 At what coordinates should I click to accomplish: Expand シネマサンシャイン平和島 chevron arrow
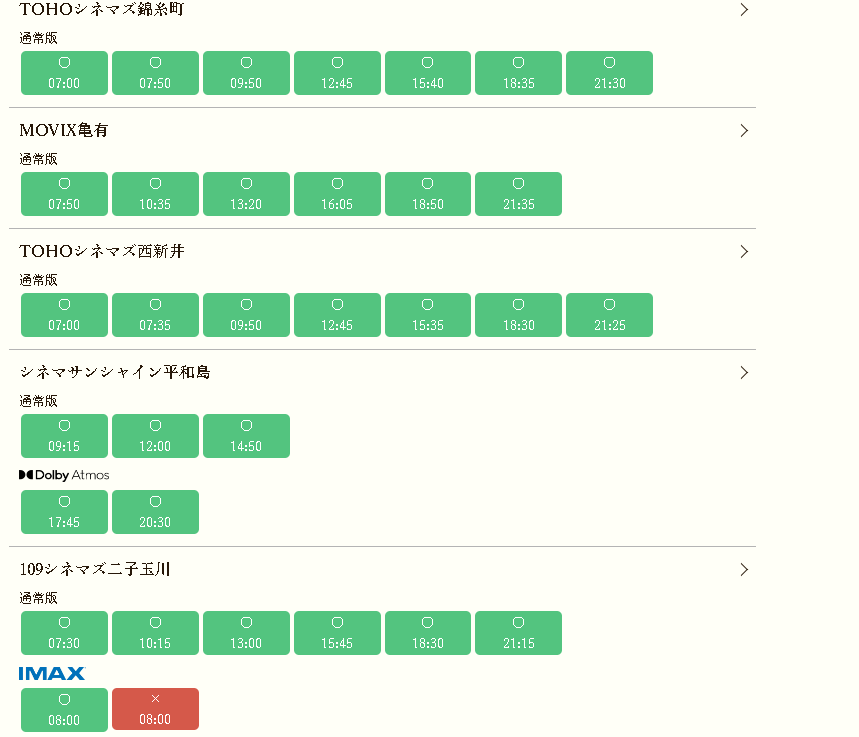(x=744, y=373)
